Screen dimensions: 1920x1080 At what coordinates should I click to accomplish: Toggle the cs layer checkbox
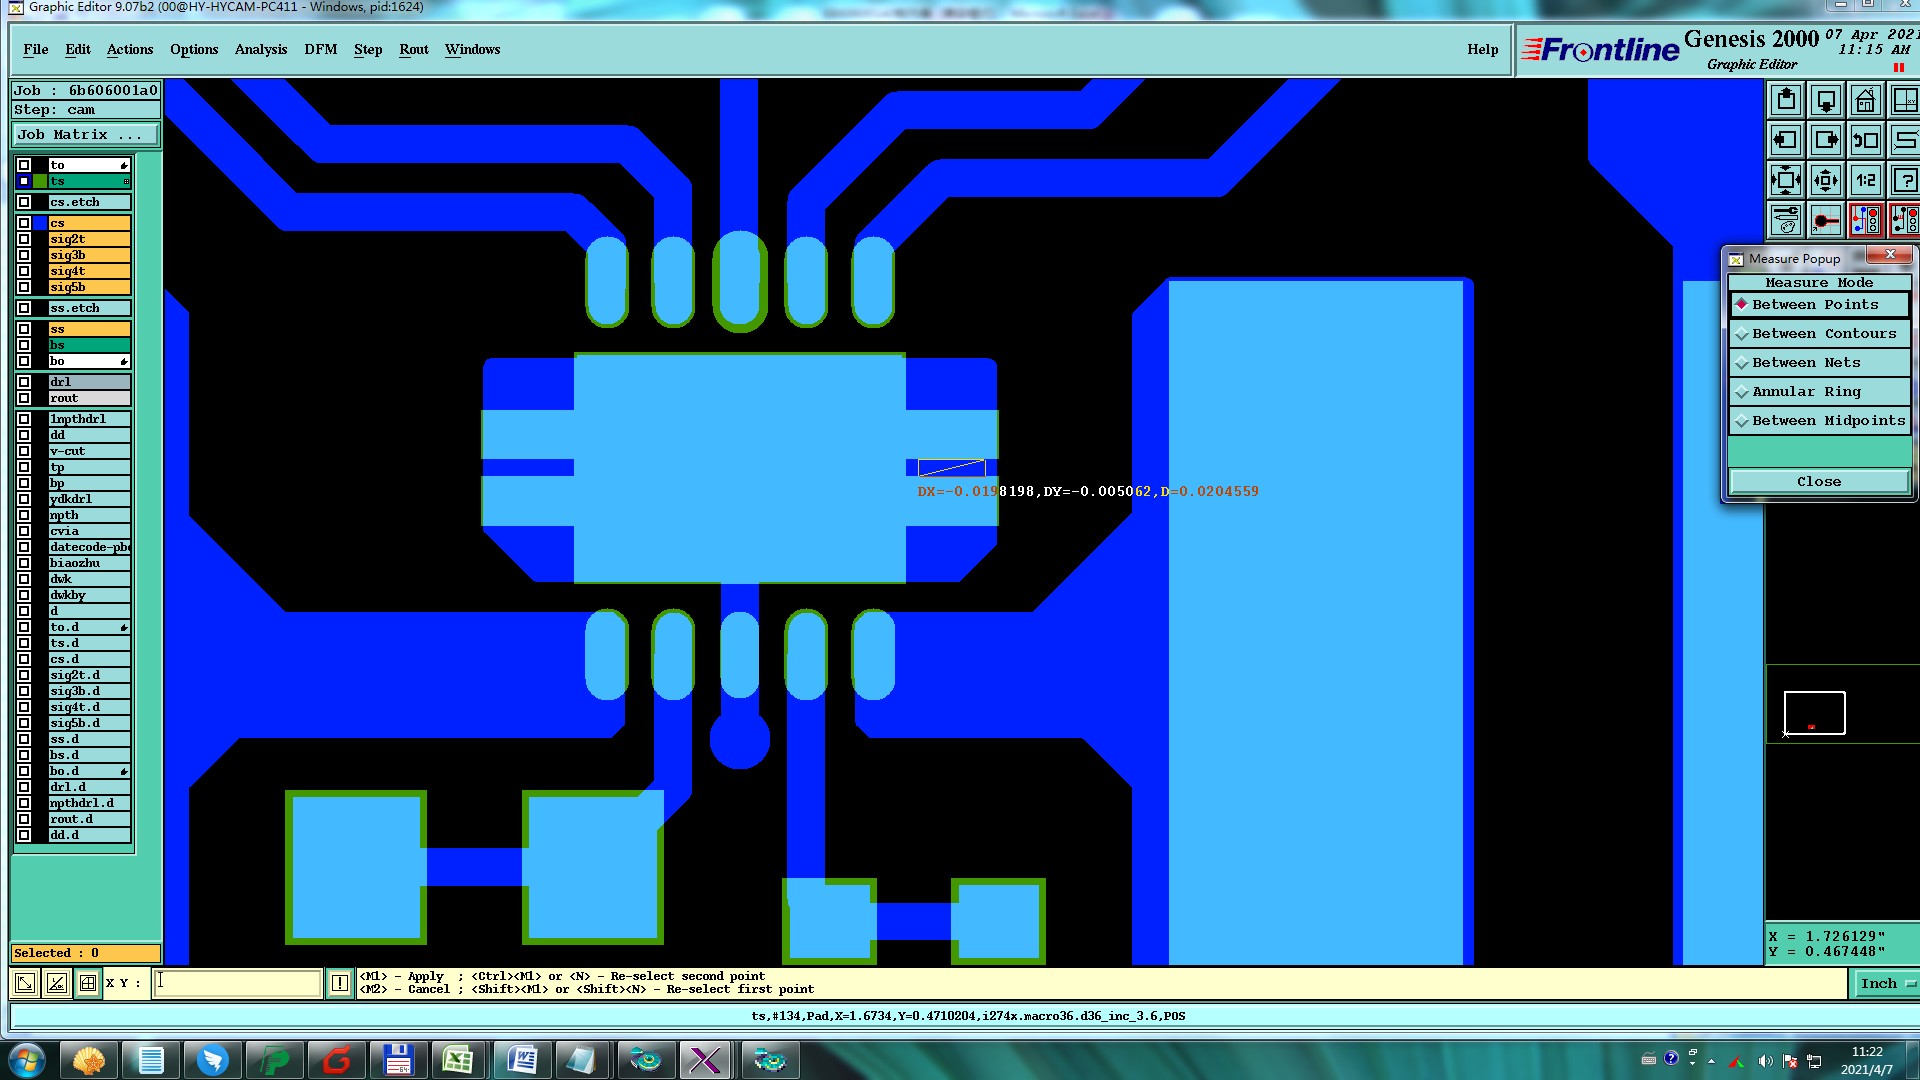point(24,223)
